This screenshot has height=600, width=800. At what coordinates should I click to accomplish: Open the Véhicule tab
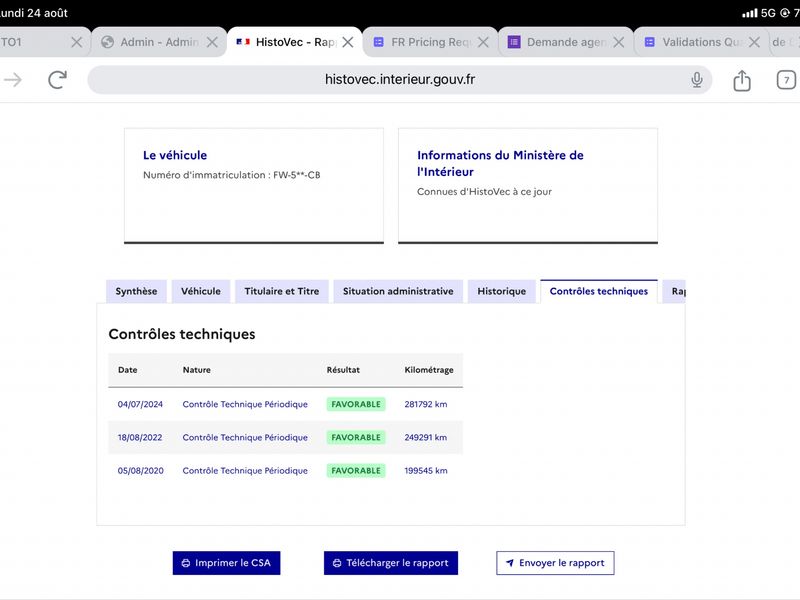point(201,291)
